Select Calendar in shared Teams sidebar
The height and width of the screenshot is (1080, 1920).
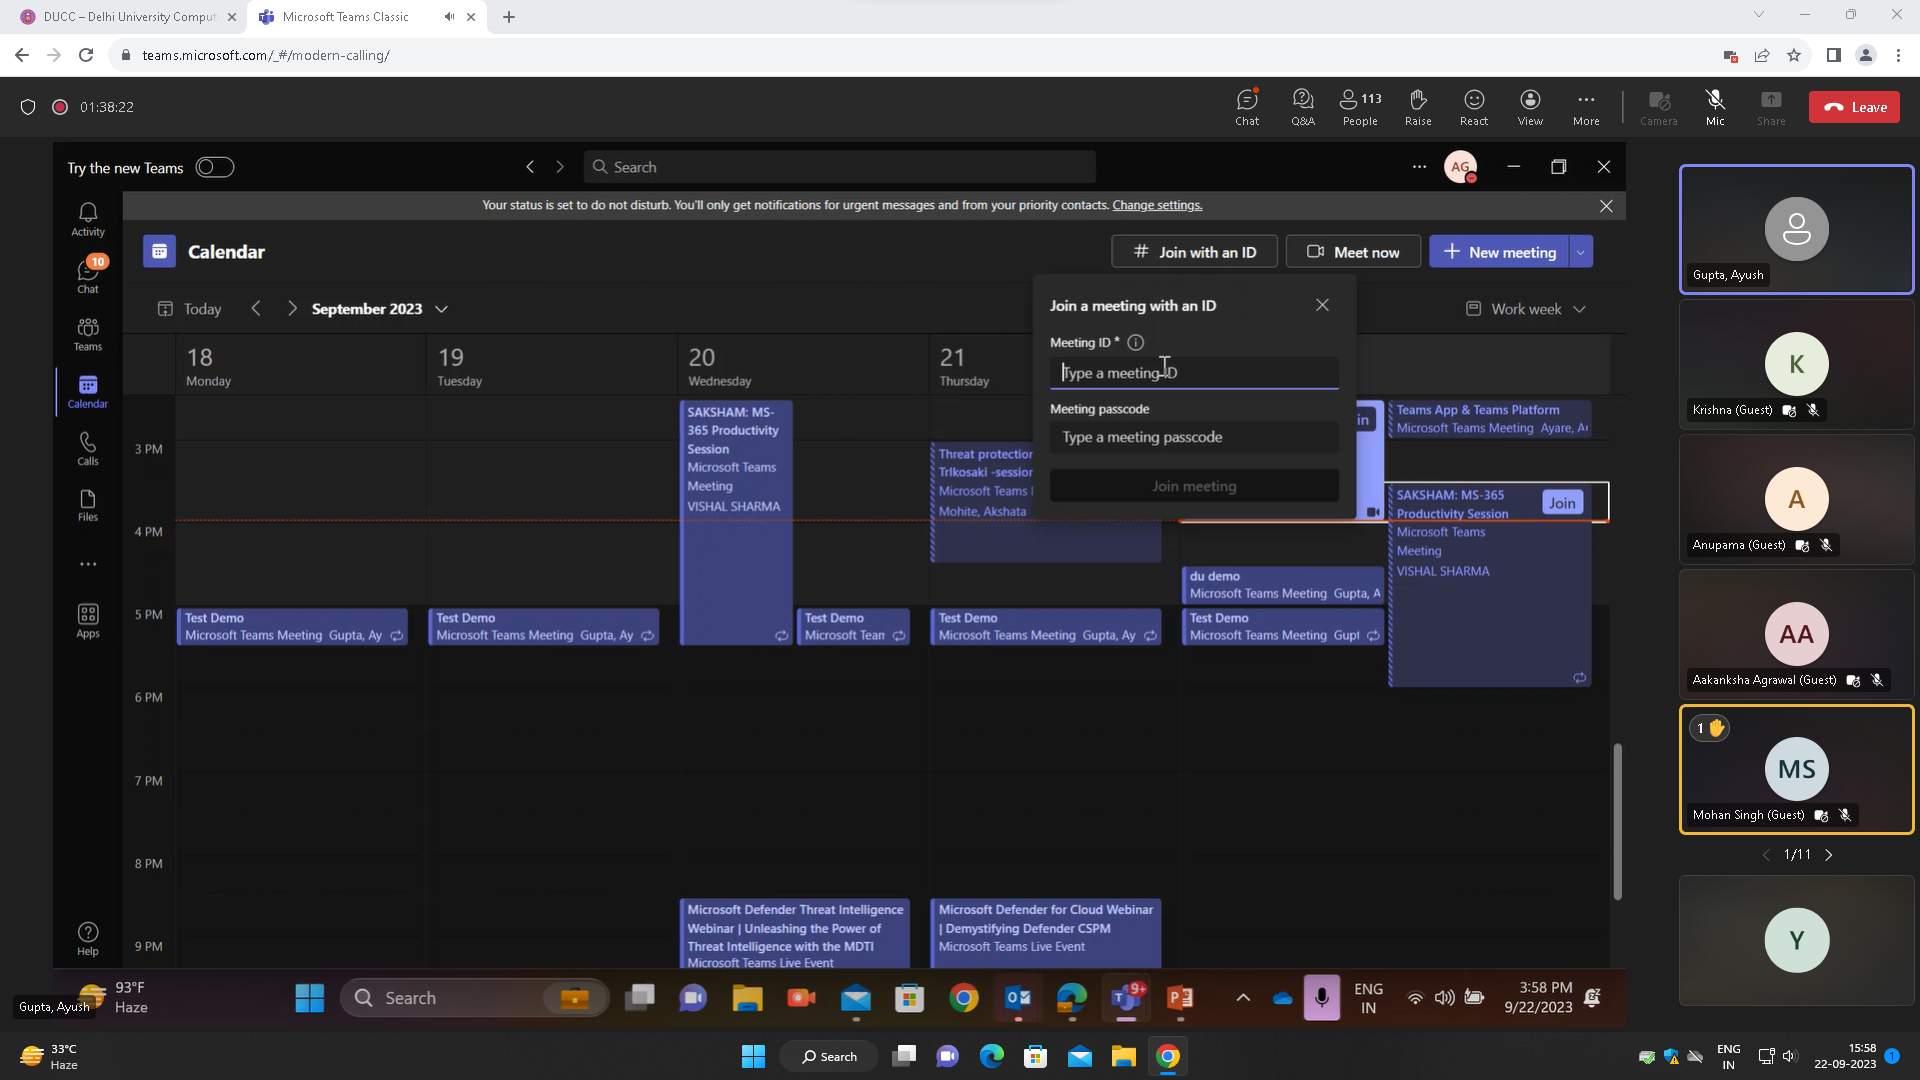coord(88,391)
